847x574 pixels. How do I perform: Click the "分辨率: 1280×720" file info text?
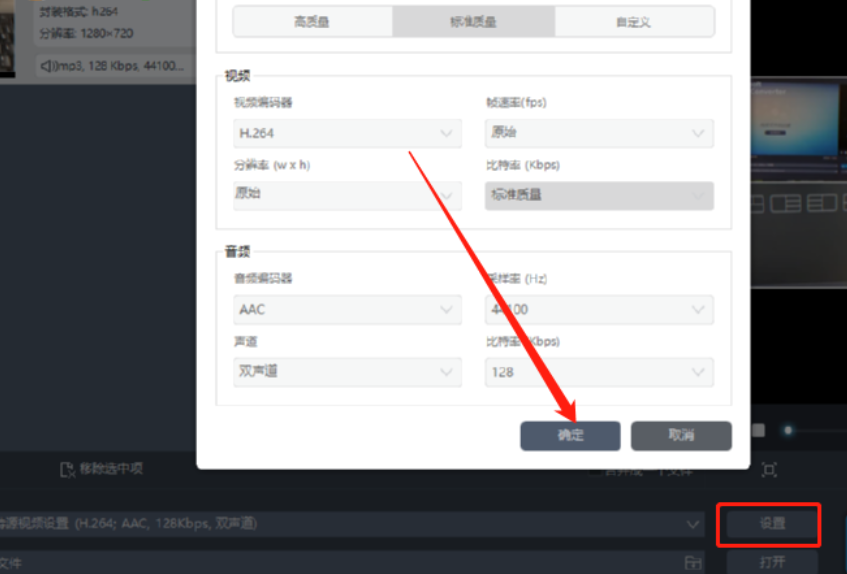pos(86,33)
